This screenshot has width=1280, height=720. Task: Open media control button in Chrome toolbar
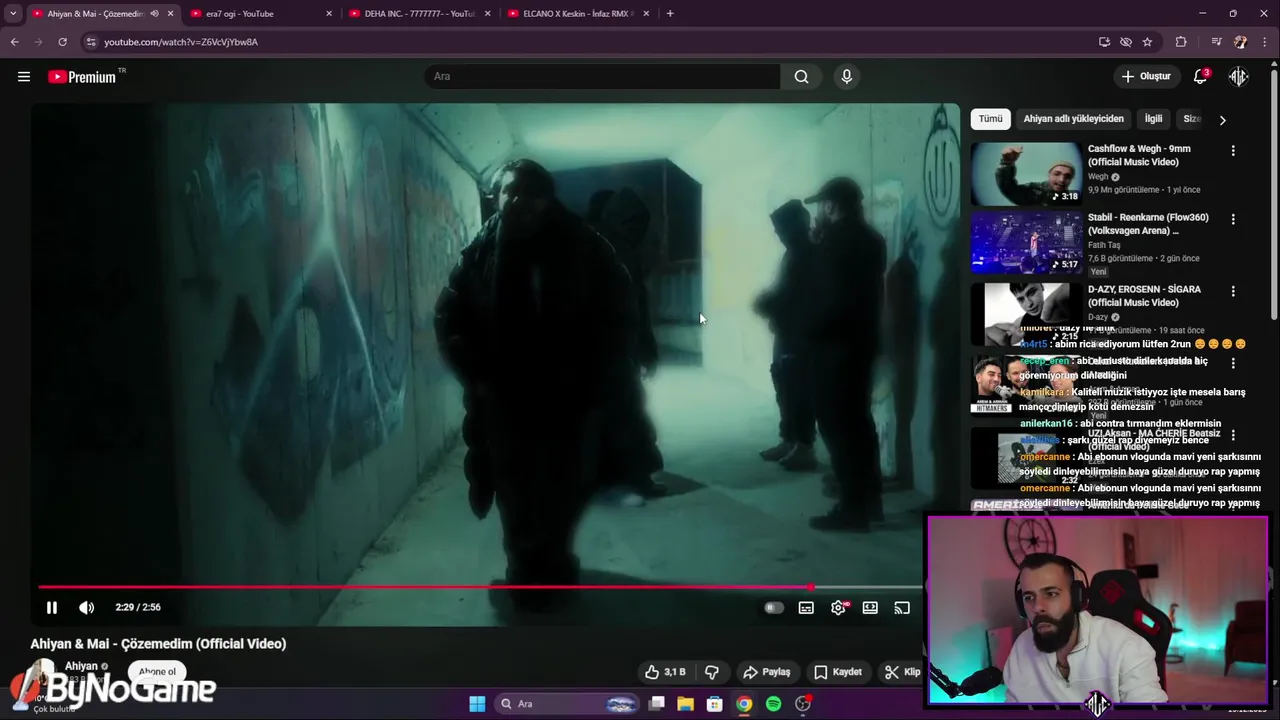pos(1216,42)
